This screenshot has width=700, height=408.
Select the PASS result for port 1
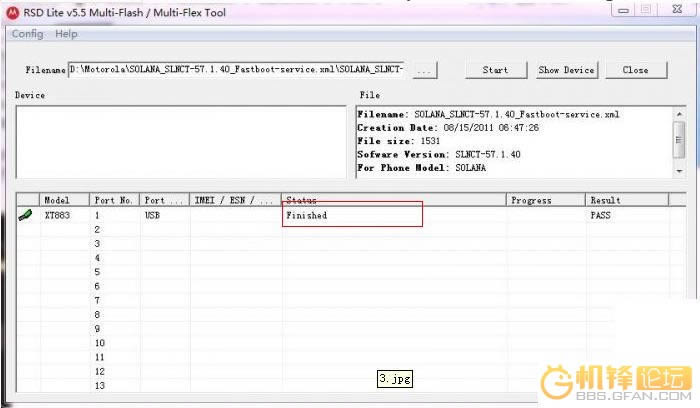pyautogui.click(x=600, y=215)
